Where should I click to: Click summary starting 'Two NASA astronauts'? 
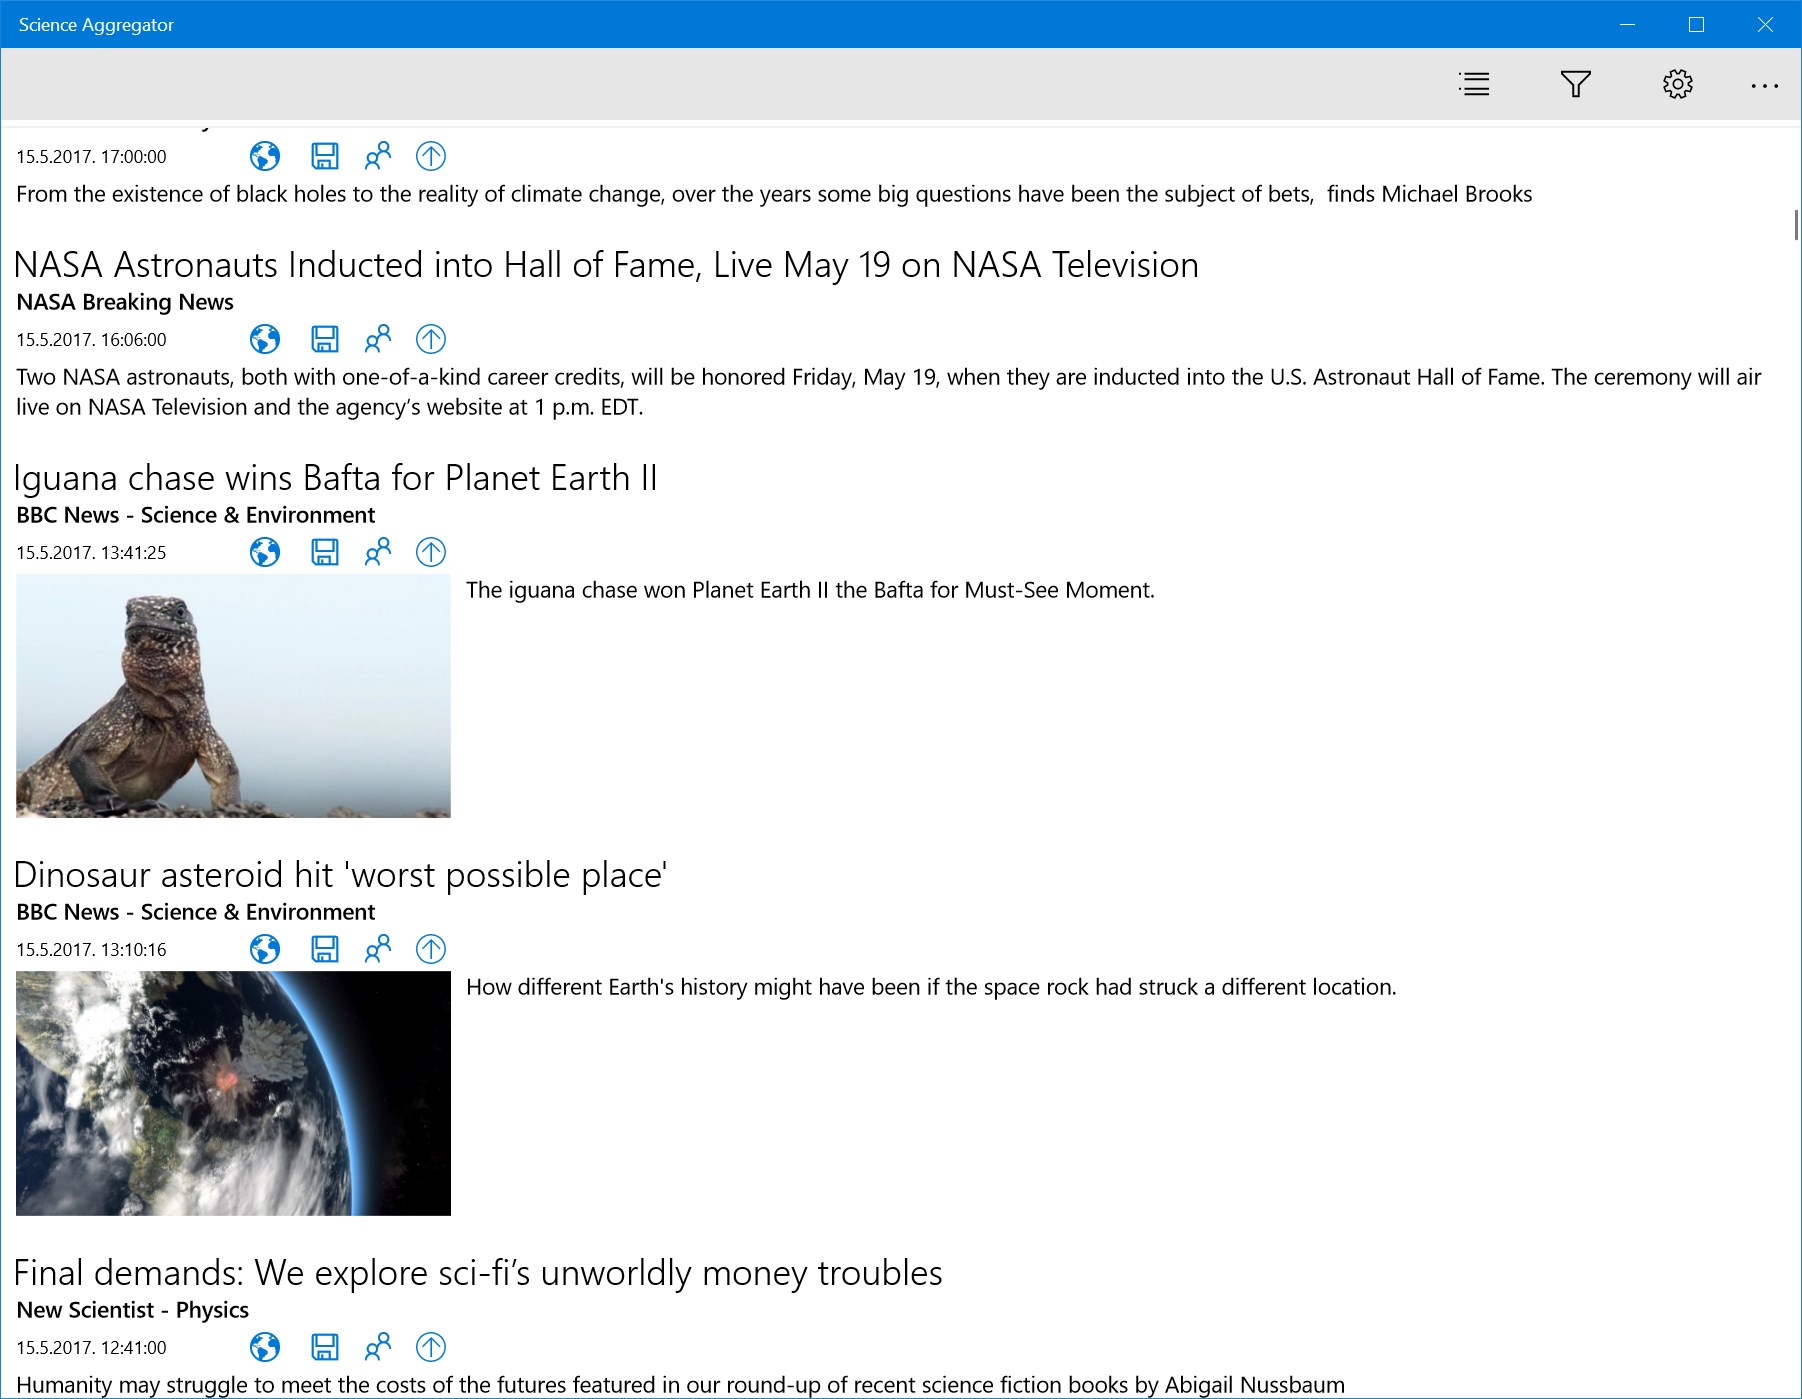click(x=889, y=392)
